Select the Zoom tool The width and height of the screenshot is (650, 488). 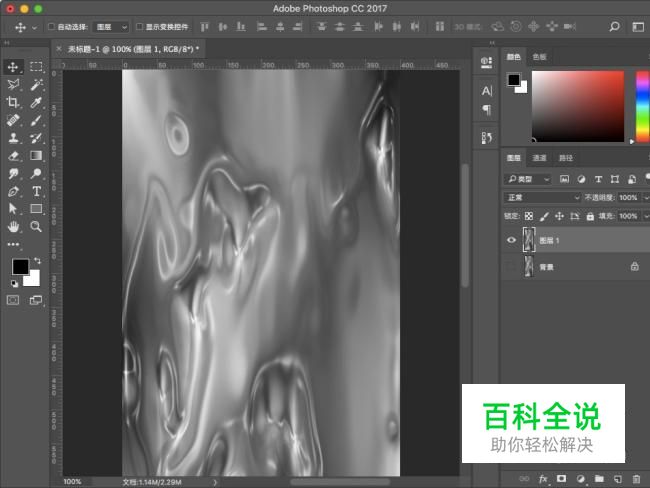(x=36, y=227)
